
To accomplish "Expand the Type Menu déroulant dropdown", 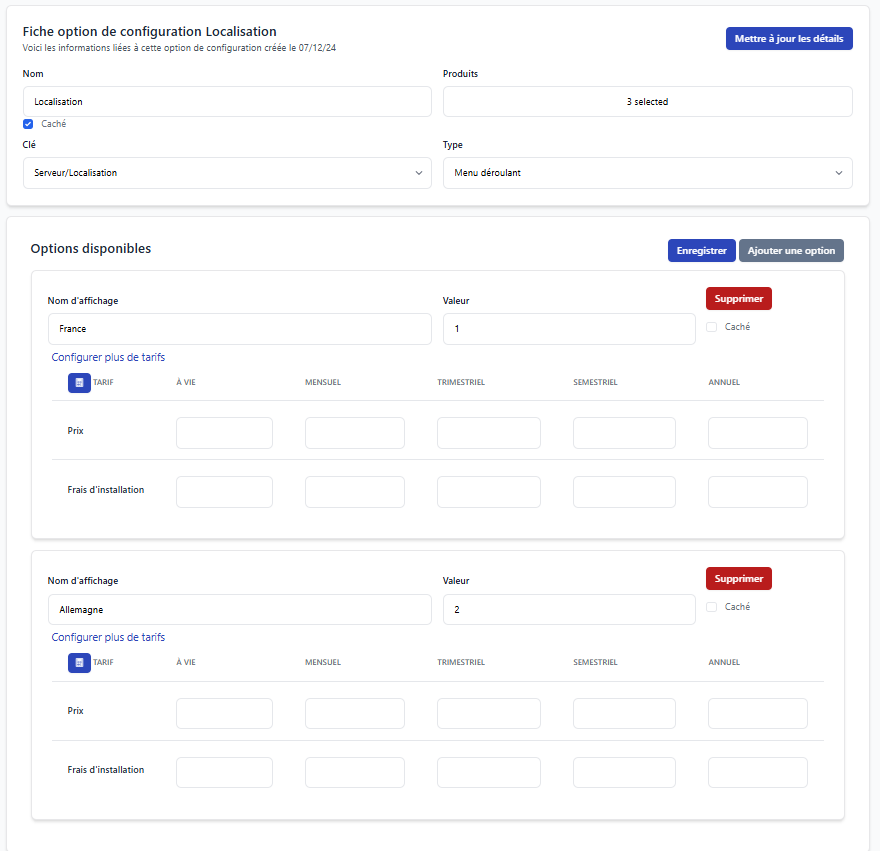I will click(647, 173).
